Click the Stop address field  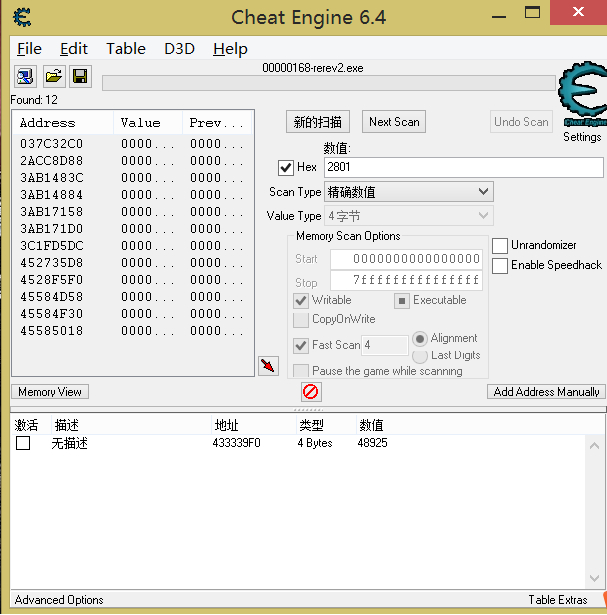click(x=406, y=280)
